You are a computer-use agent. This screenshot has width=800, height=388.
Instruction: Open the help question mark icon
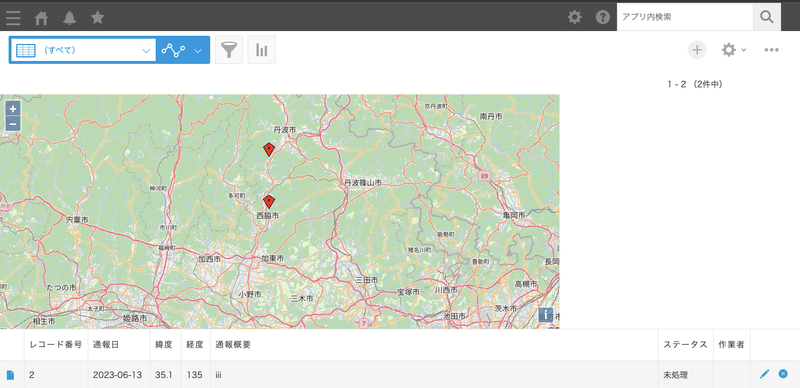(603, 17)
